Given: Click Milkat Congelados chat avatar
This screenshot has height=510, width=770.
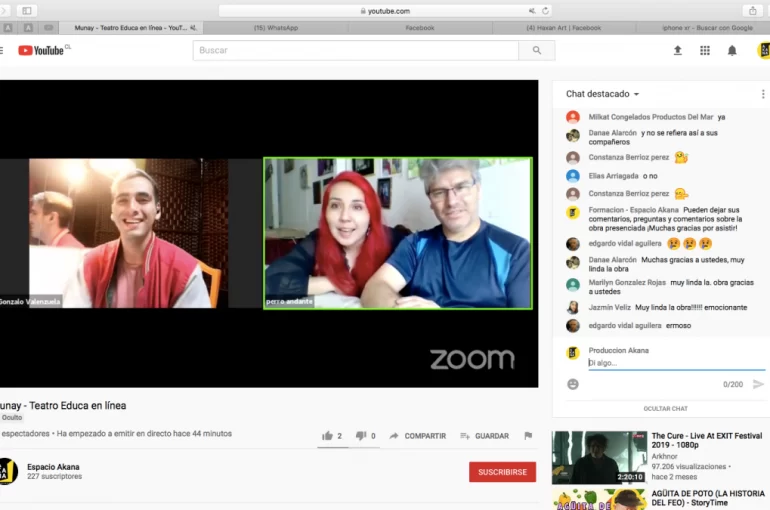Looking at the screenshot, I should click(x=573, y=117).
